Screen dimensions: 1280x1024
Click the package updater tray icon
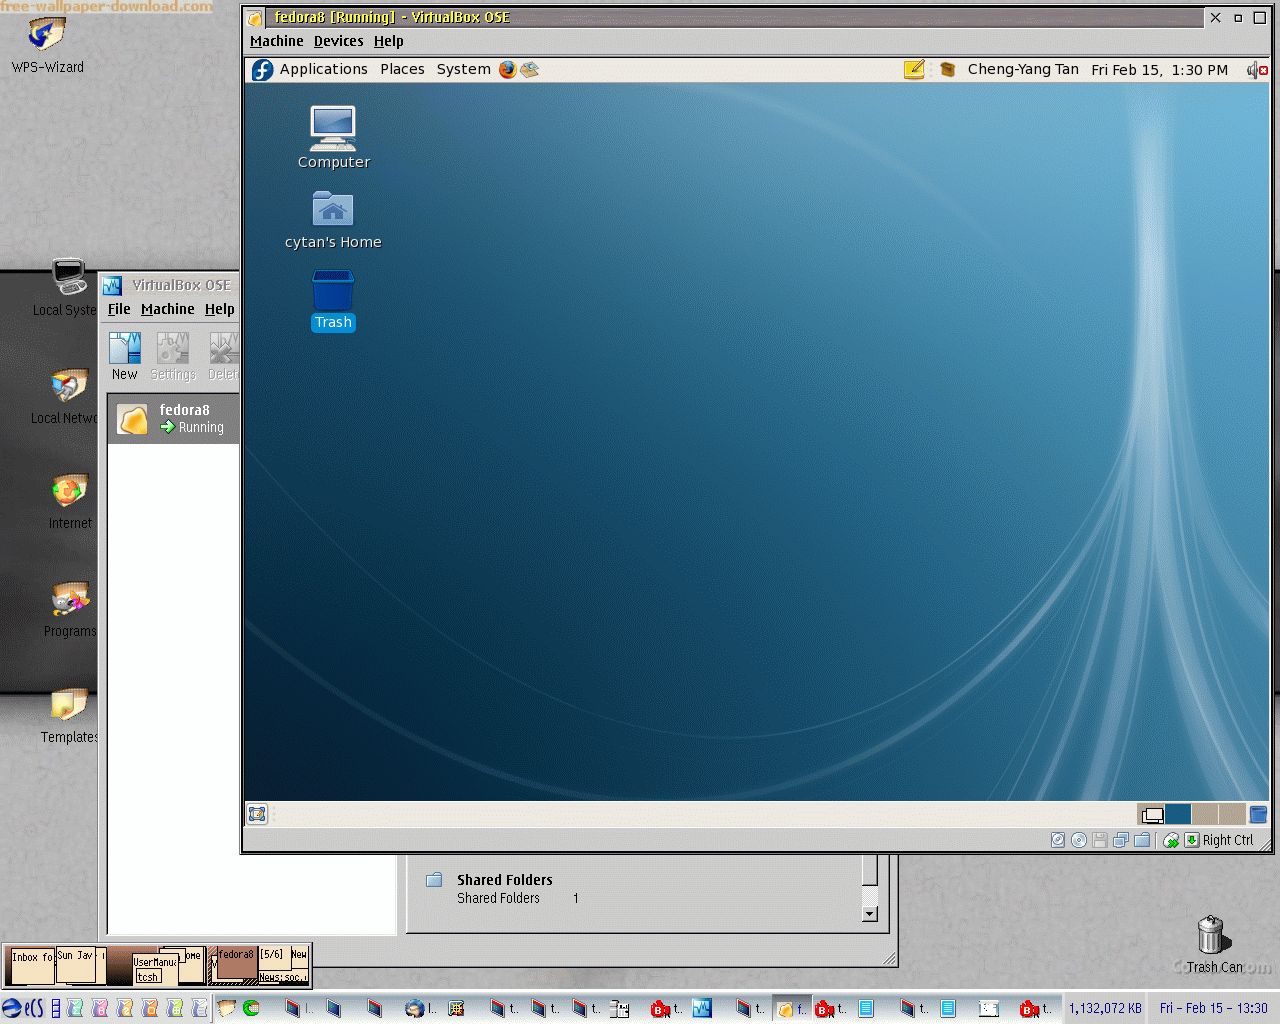(x=947, y=70)
